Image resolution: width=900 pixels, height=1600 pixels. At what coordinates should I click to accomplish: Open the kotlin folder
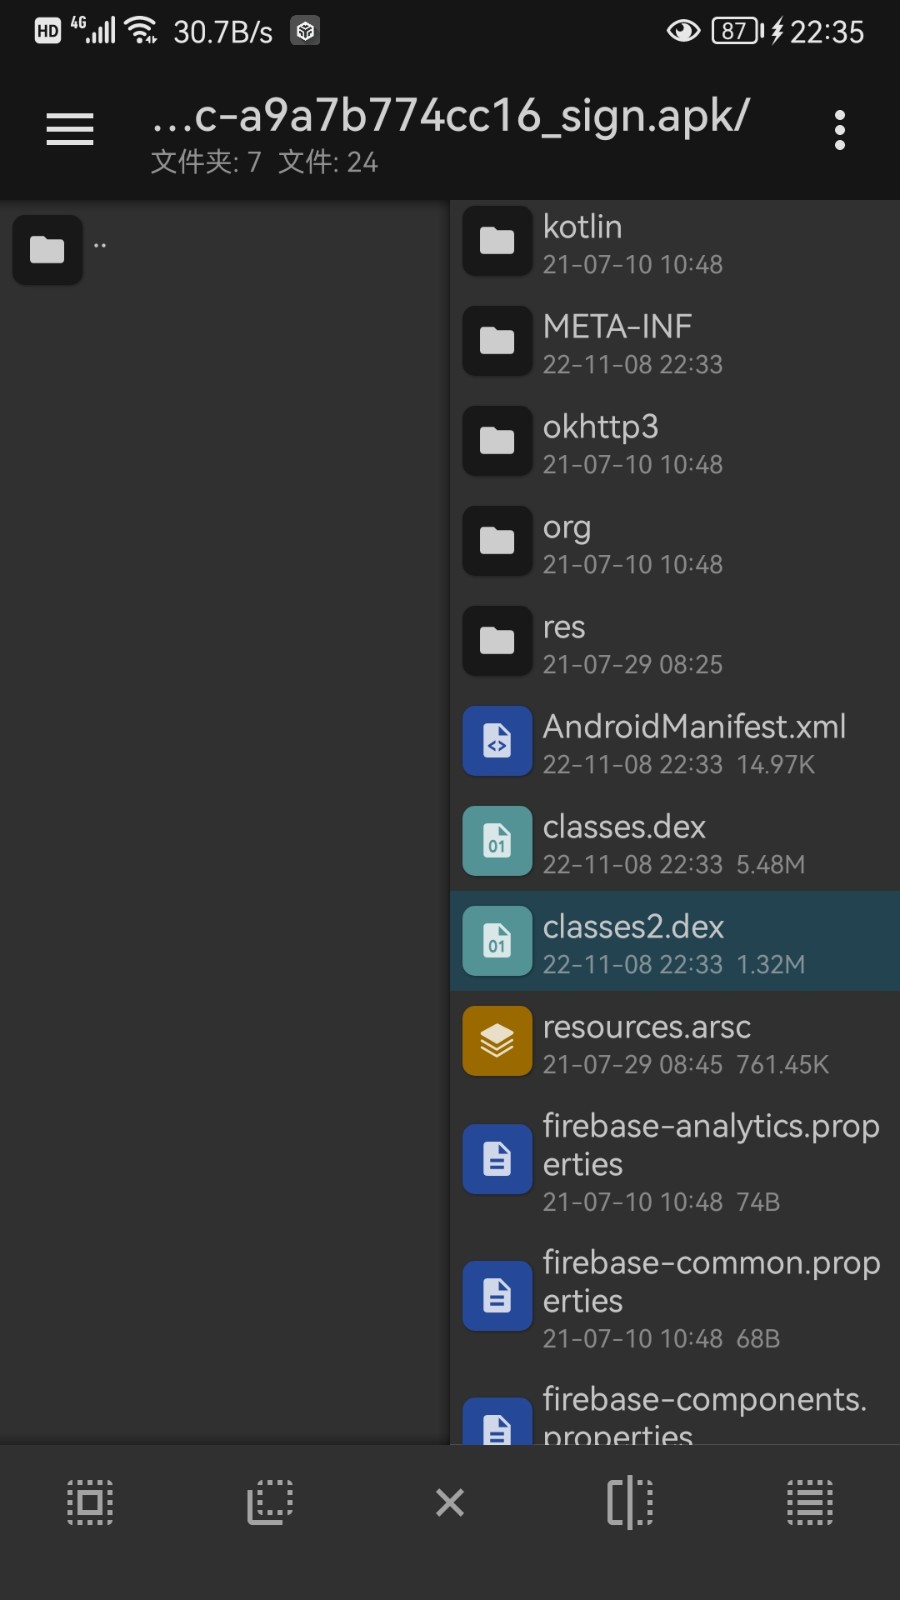pyautogui.click(x=674, y=243)
